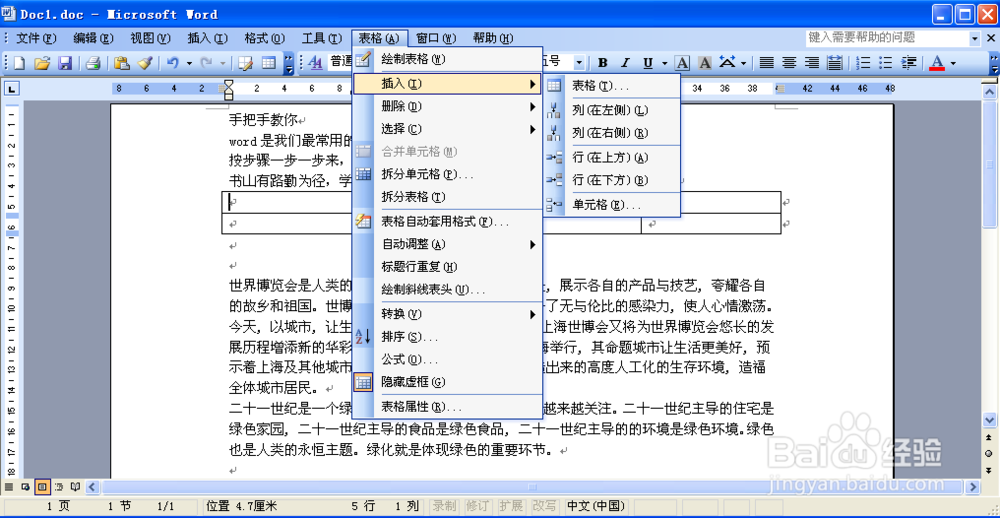Image resolution: width=1000 pixels, height=518 pixels.
Task: Open the Underline style dropdown arrow
Action: tap(664, 63)
